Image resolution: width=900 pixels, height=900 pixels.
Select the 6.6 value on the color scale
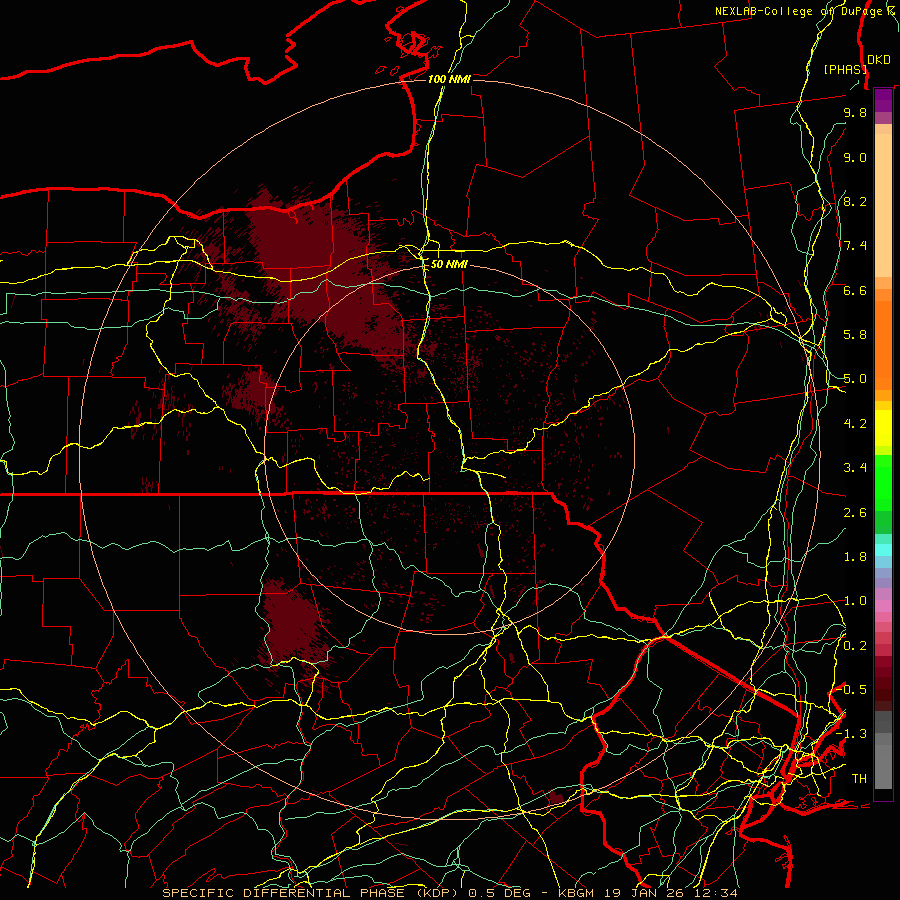[855, 290]
